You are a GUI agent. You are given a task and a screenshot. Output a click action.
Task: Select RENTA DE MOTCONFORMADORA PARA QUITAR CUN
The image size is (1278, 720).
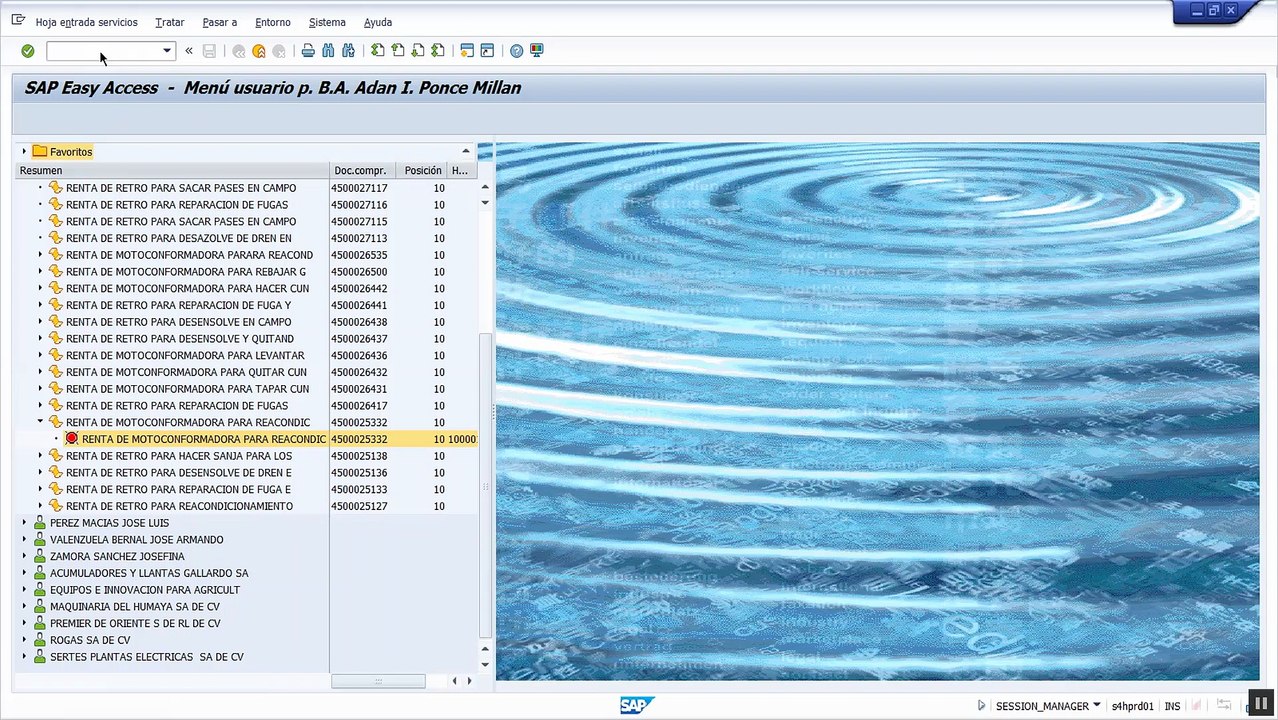point(186,372)
